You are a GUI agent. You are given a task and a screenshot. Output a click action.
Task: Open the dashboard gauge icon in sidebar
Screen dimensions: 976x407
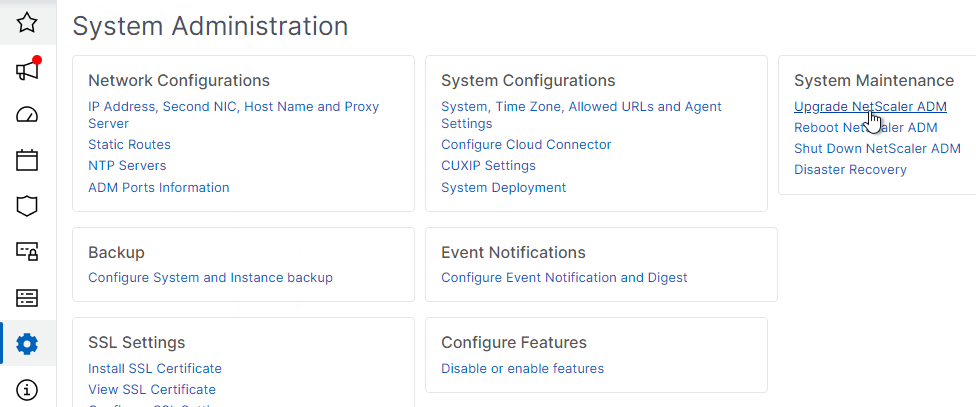coord(27,115)
